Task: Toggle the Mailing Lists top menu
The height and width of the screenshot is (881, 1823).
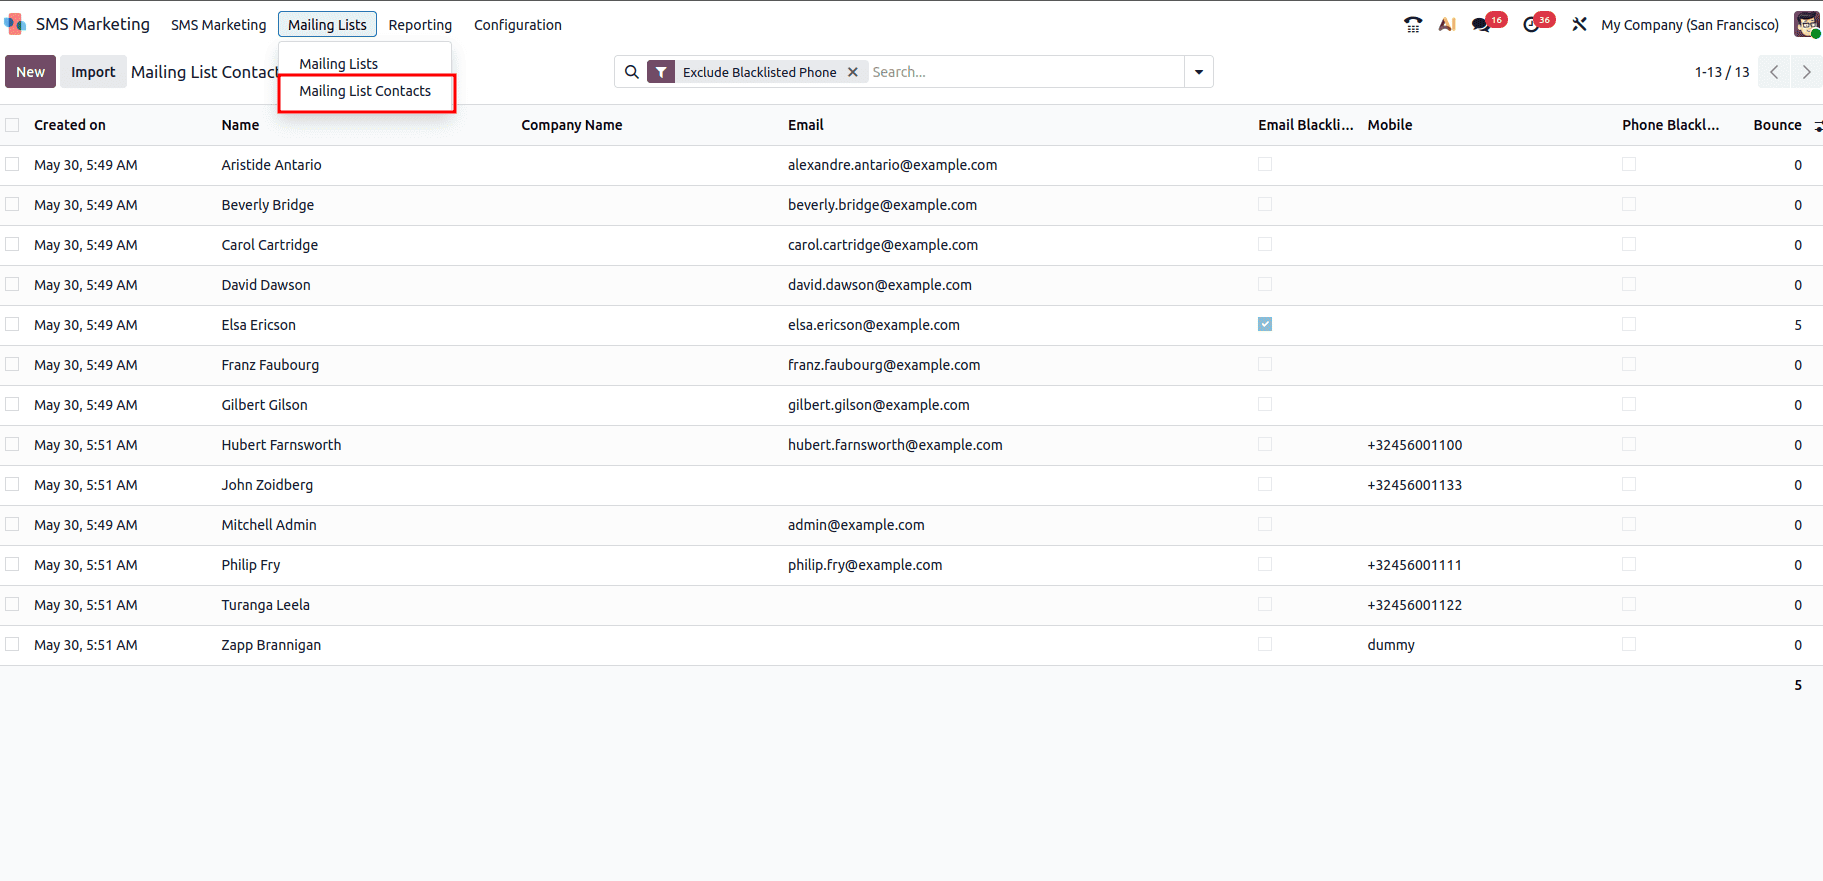Action: (327, 25)
